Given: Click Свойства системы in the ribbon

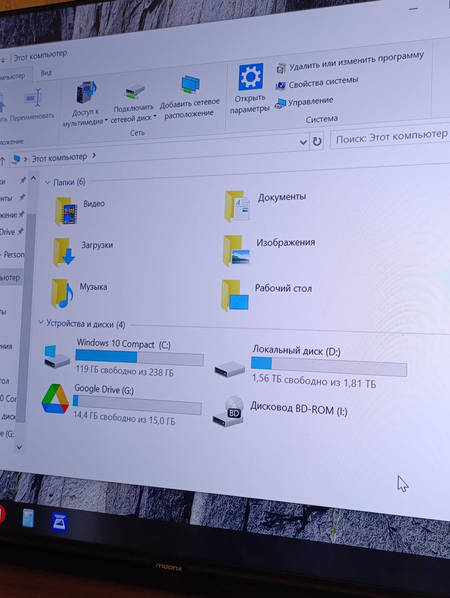Looking at the screenshot, I should [x=323, y=82].
